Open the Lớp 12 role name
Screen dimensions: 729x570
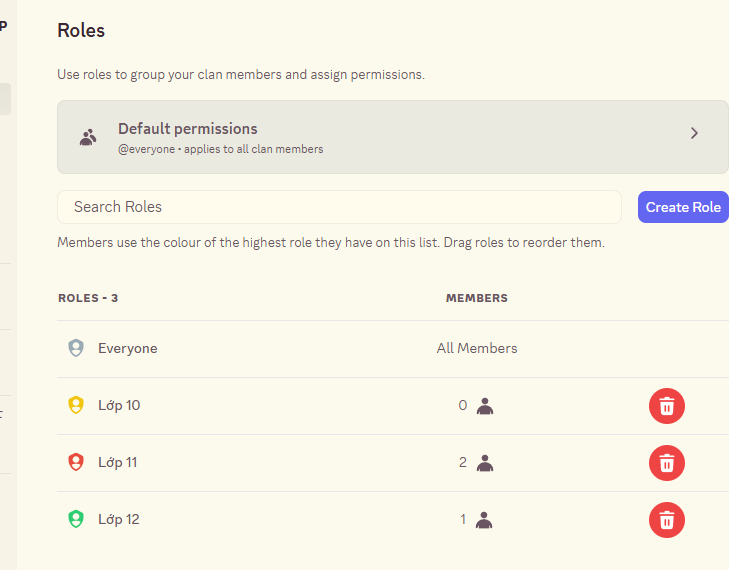click(x=119, y=520)
